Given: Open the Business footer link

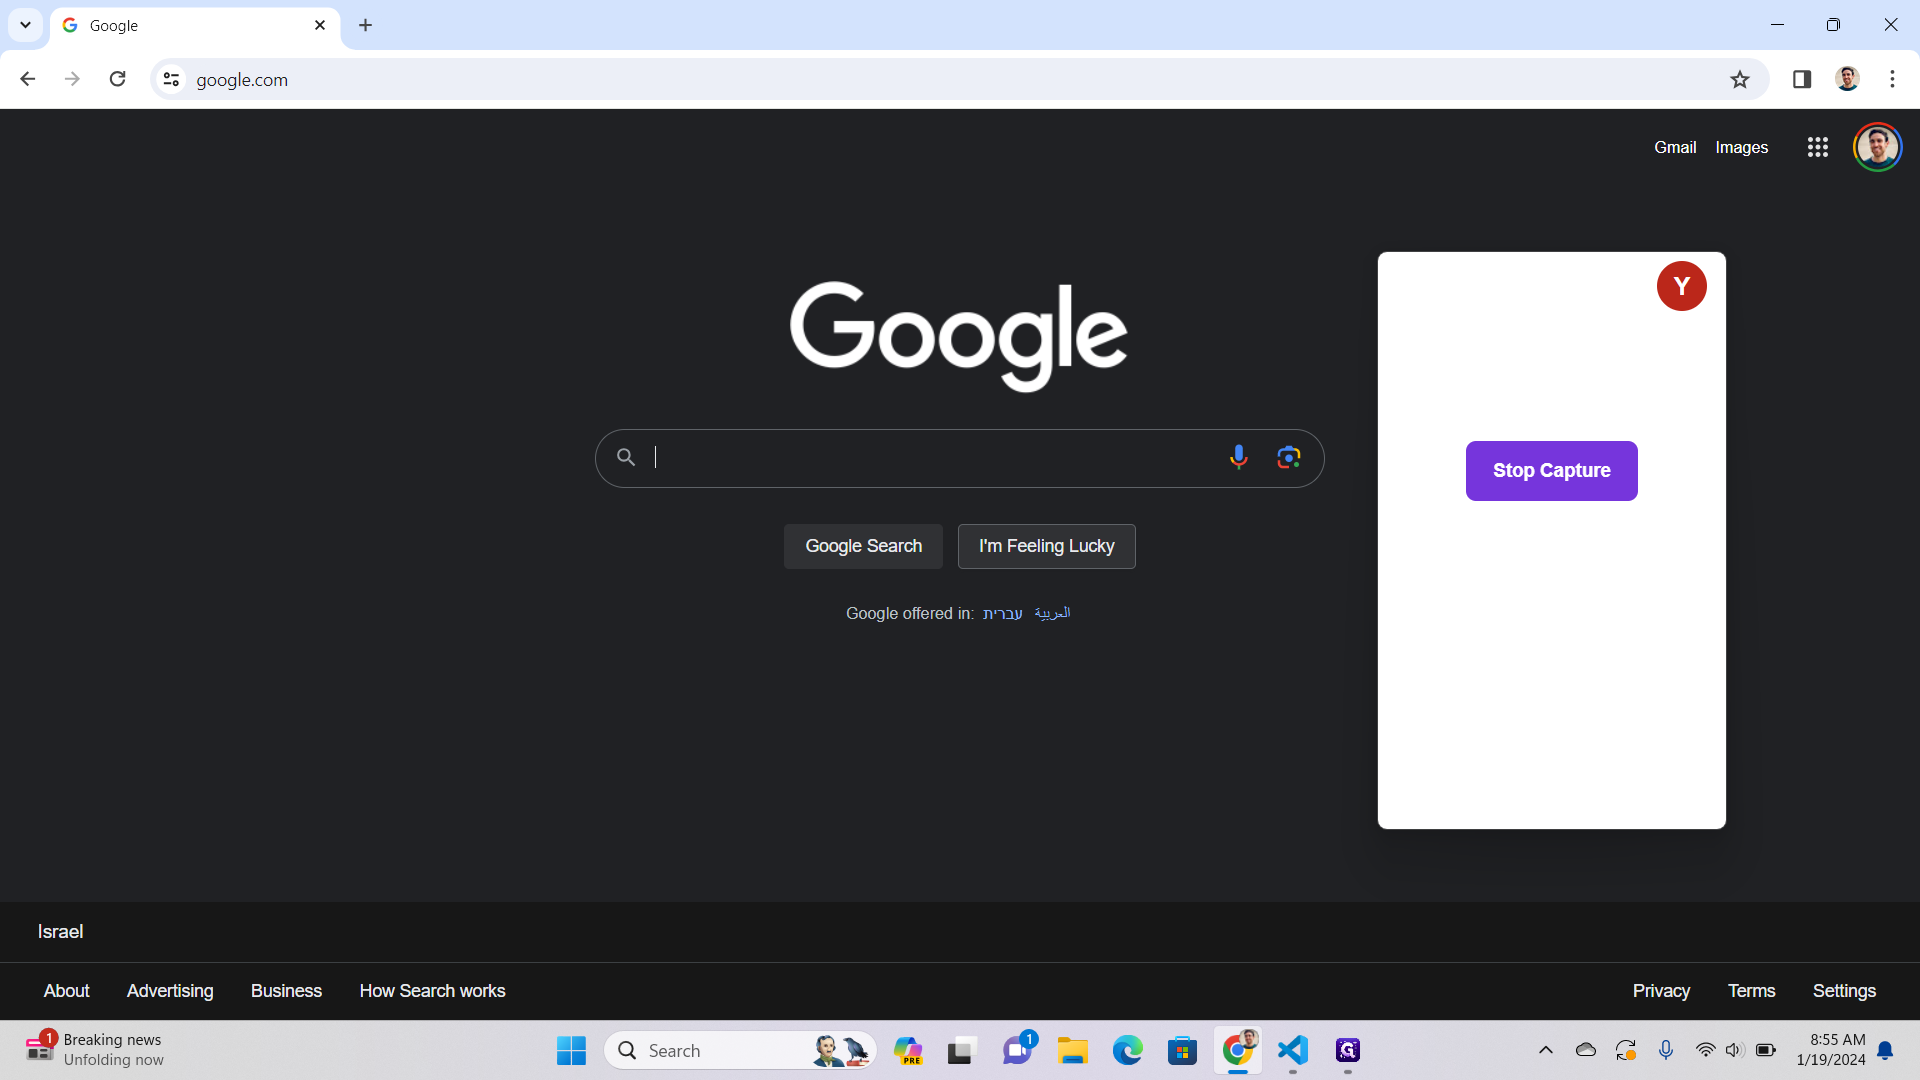Looking at the screenshot, I should tap(286, 991).
